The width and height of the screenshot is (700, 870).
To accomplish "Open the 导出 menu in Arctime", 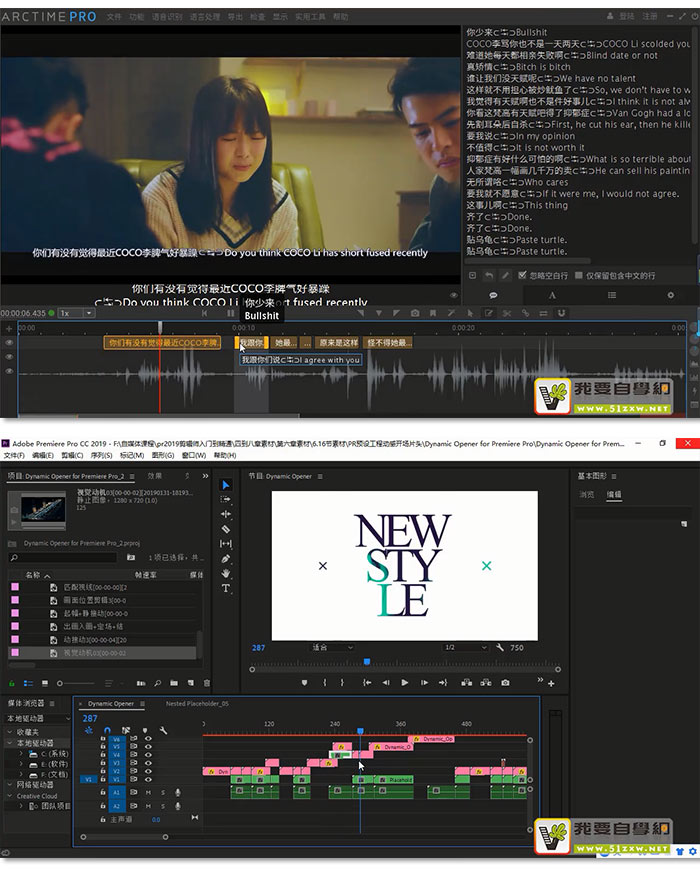I will [x=235, y=17].
